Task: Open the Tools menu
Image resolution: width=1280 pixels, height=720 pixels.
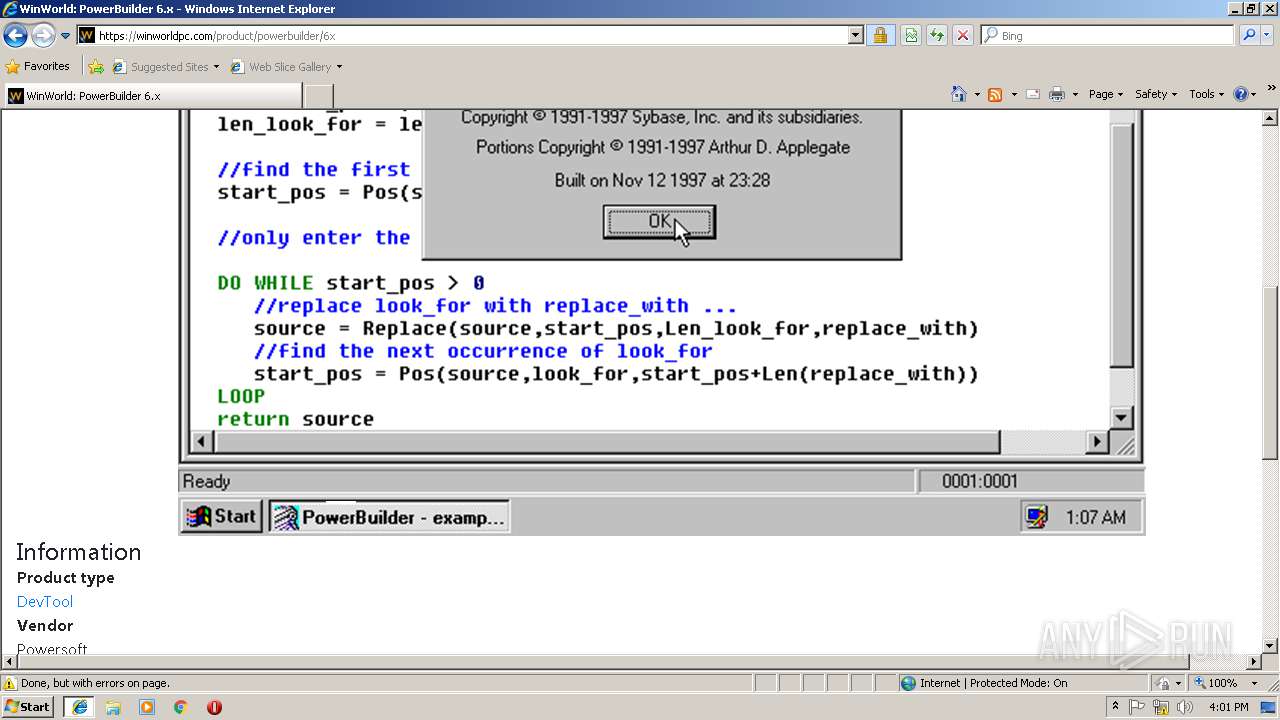Action: [1206, 94]
